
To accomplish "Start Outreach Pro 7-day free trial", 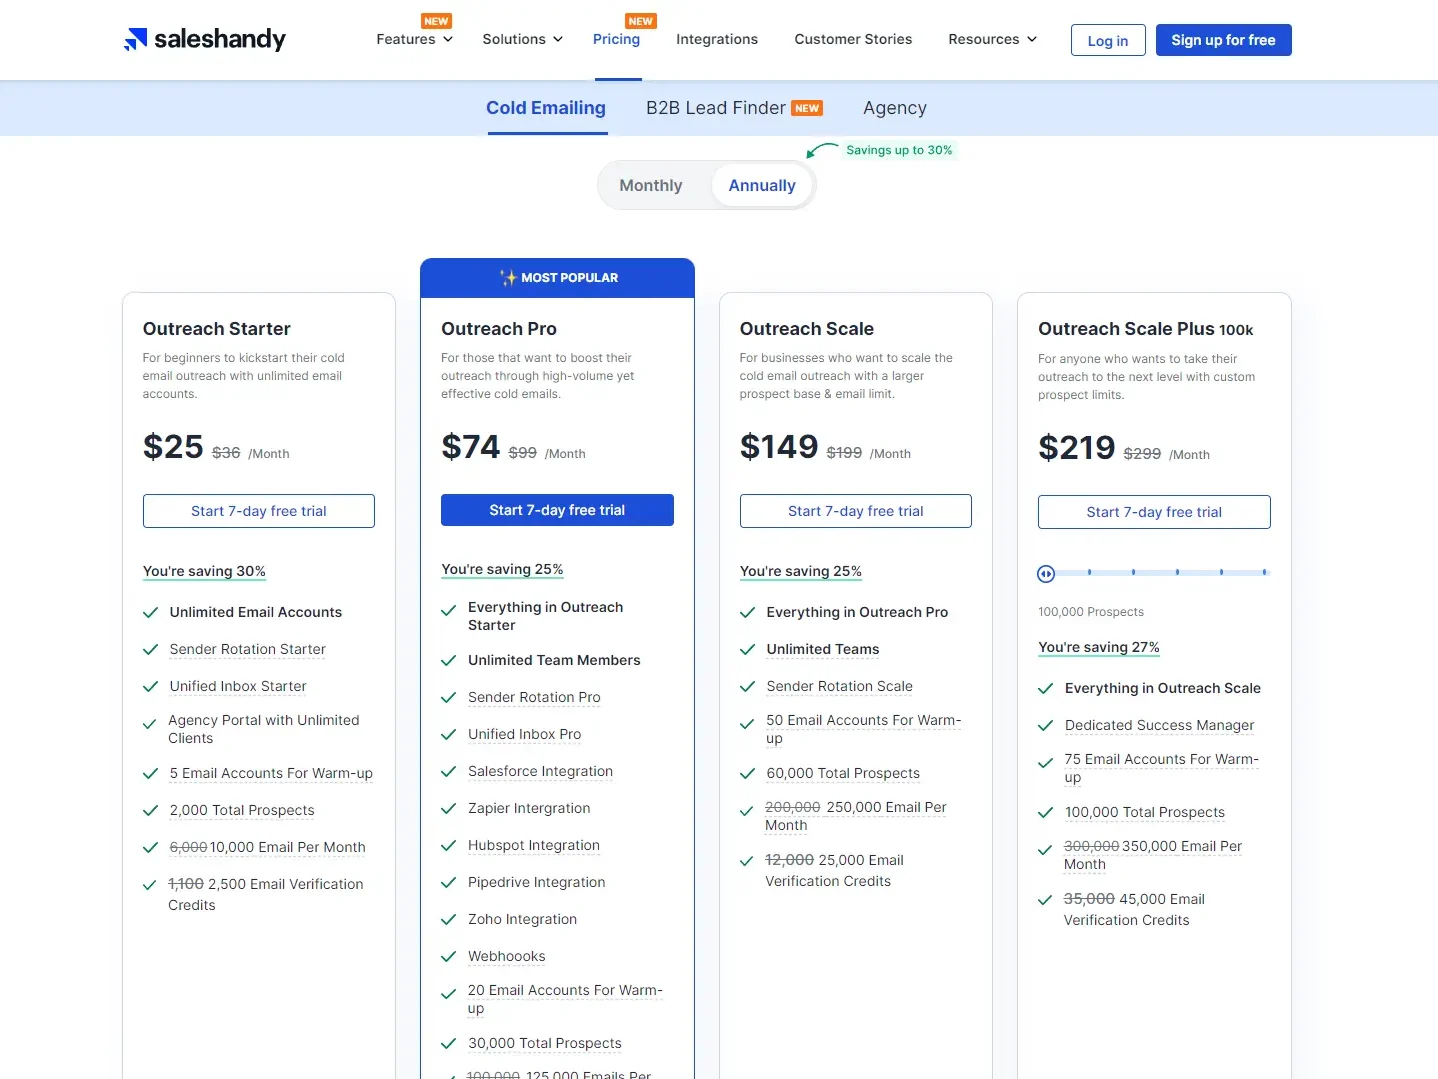I will [x=557, y=510].
